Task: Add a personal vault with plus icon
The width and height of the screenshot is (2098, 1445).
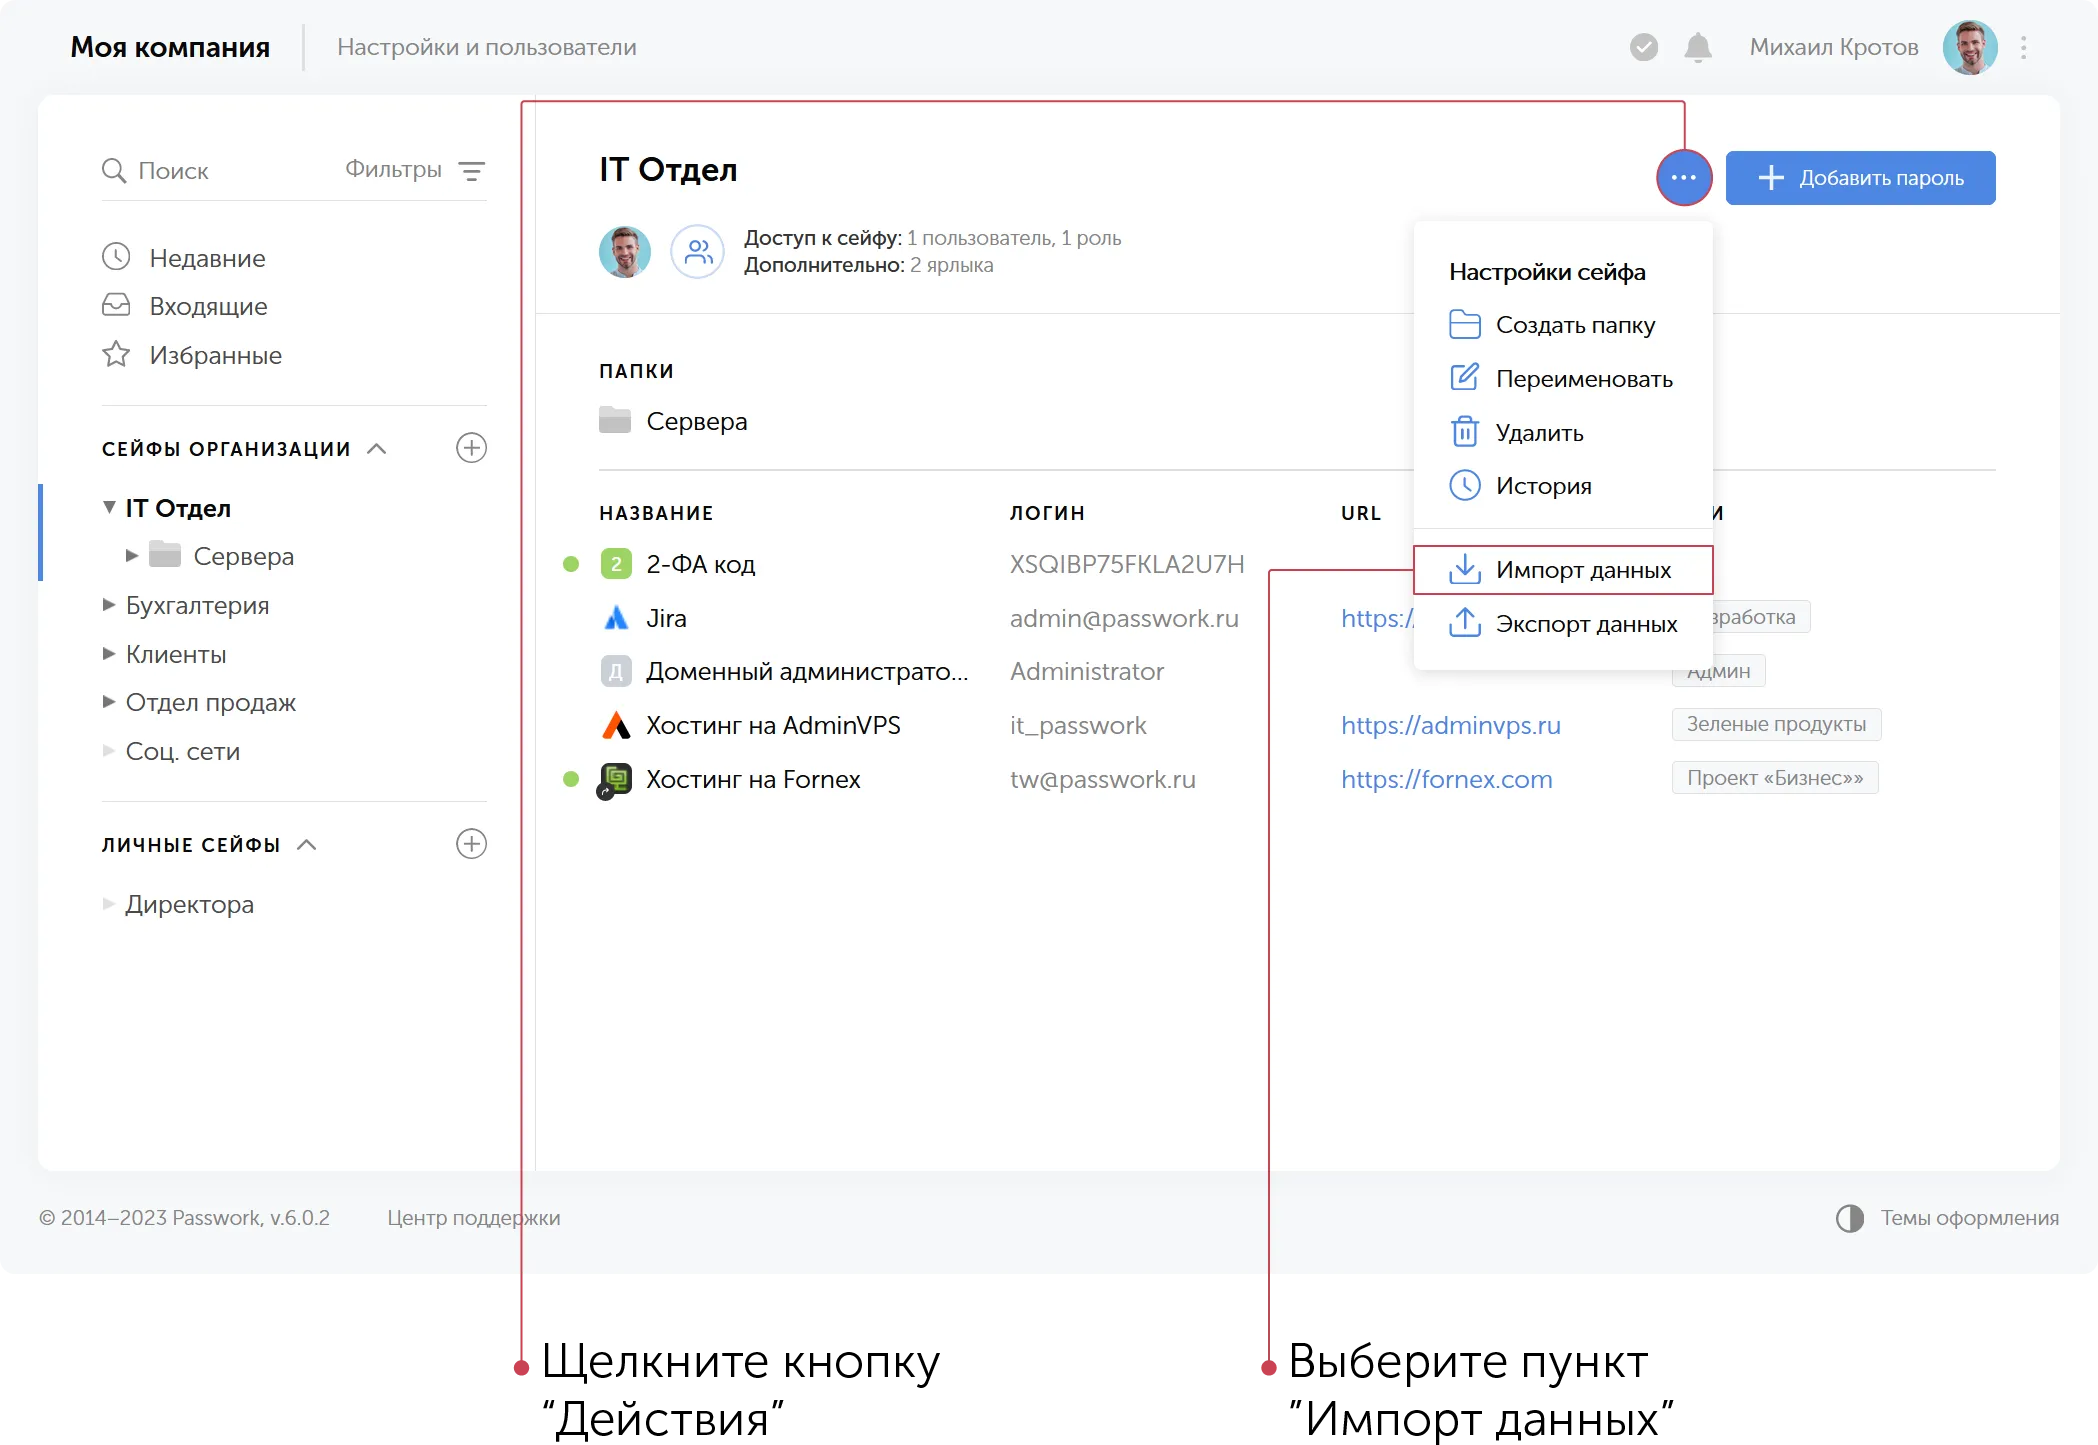Action: (x=471, y=844)
